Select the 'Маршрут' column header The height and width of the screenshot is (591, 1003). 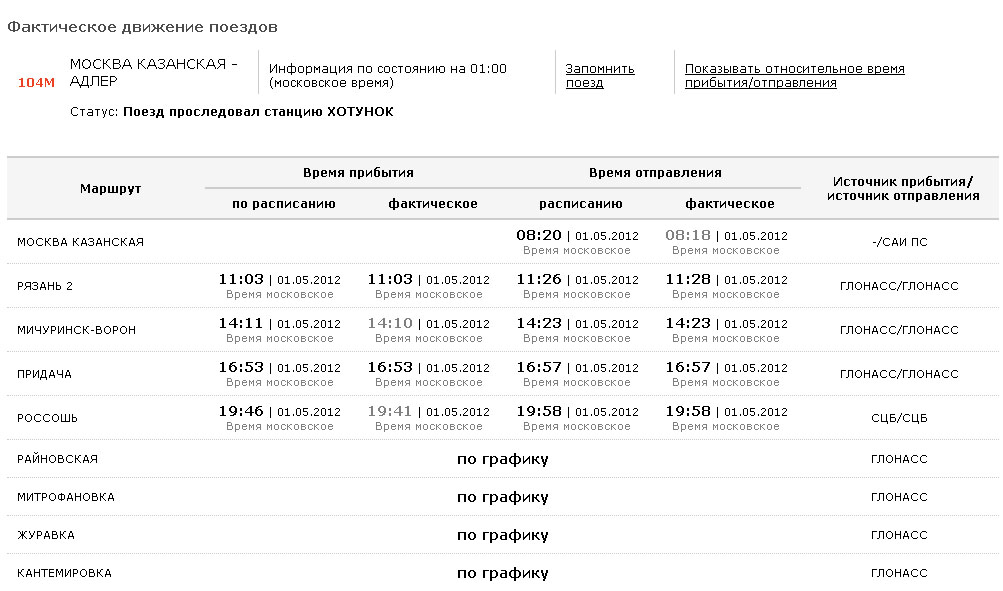(x=110, y=188)
